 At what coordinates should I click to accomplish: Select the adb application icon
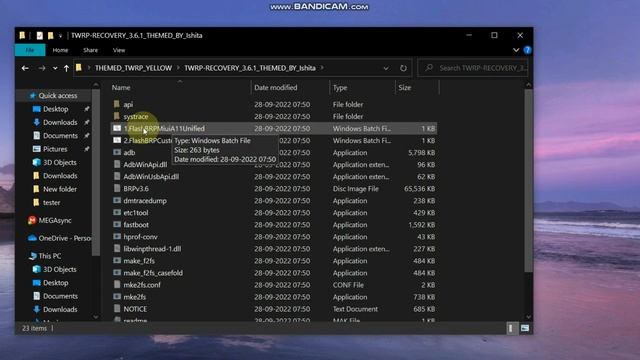click(x=117, y=153)
